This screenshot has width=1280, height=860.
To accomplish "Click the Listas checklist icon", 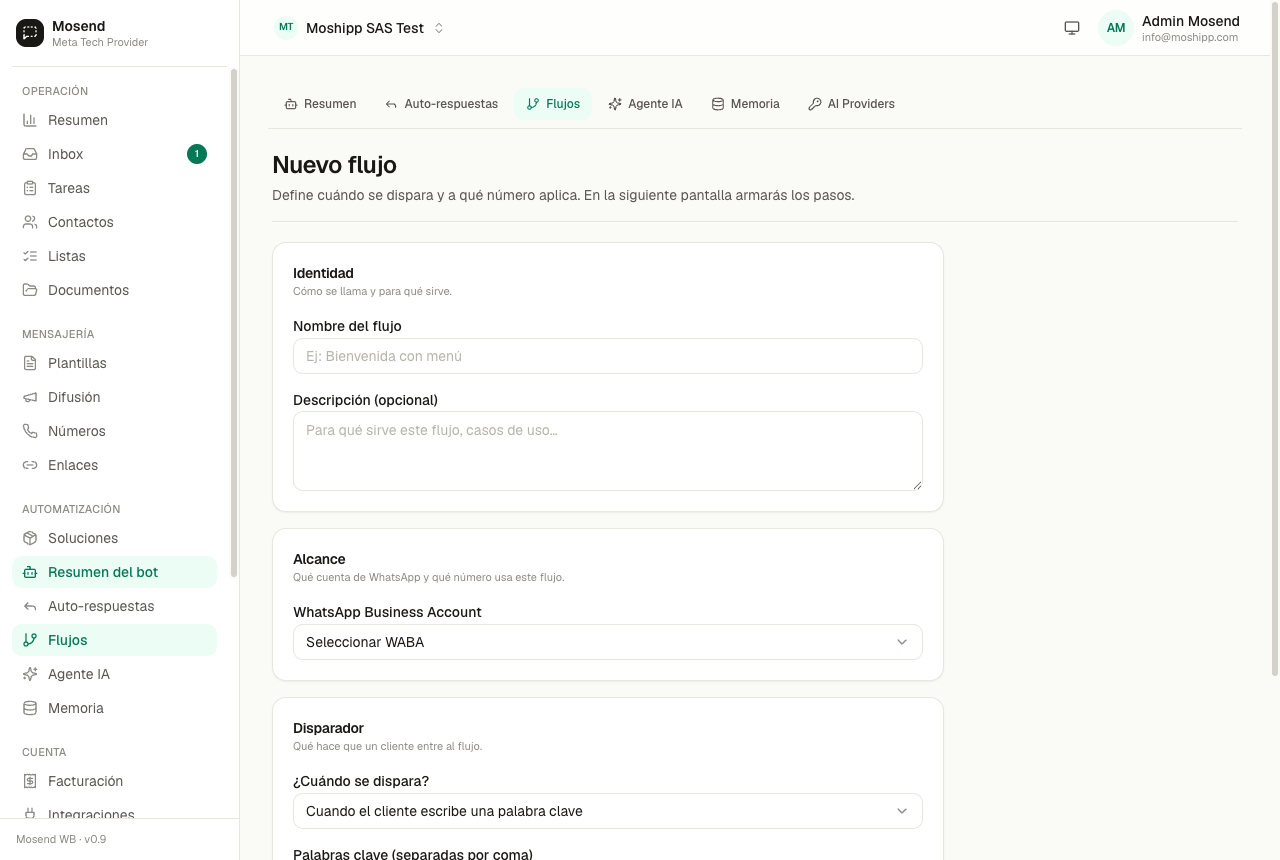I will click(30, 256).
